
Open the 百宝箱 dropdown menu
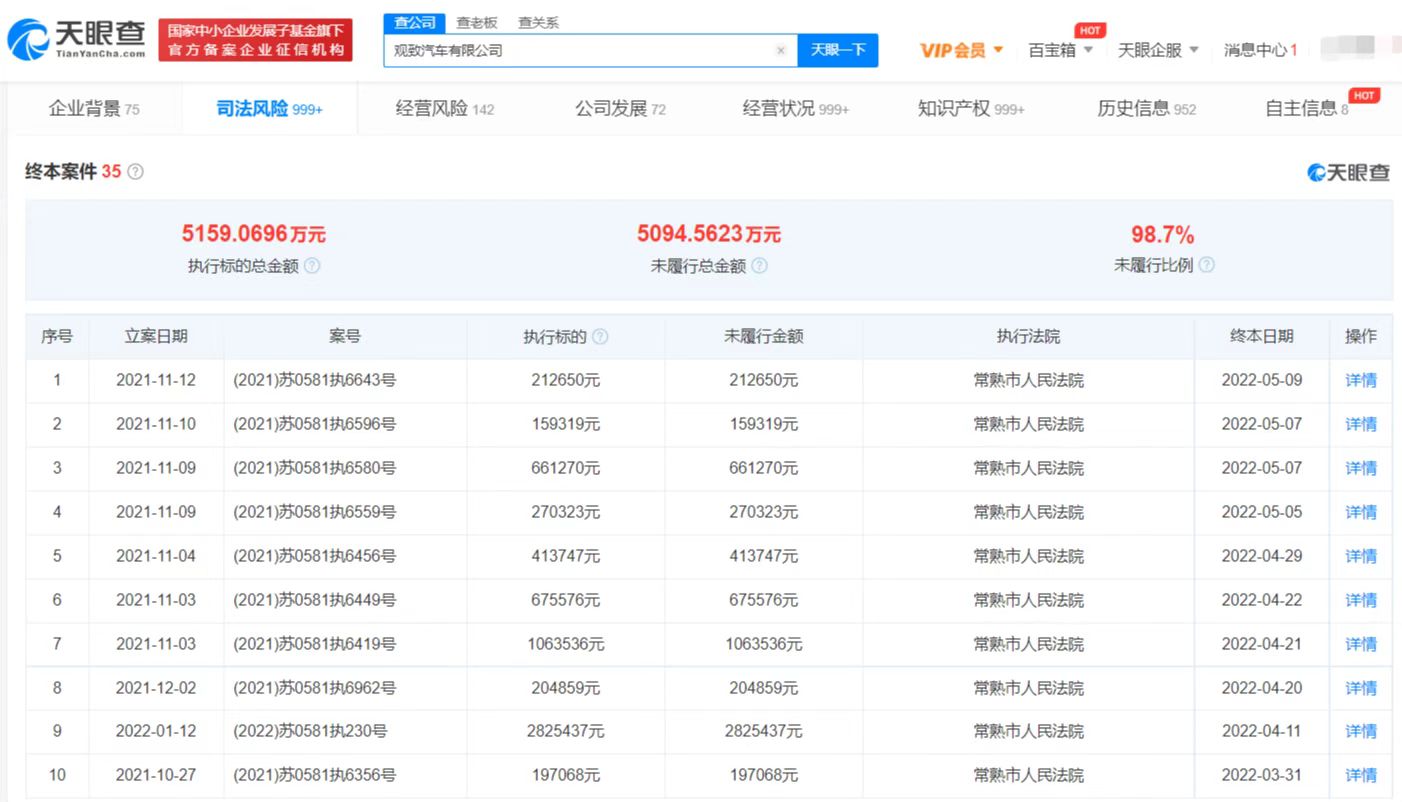(1061, 50)
